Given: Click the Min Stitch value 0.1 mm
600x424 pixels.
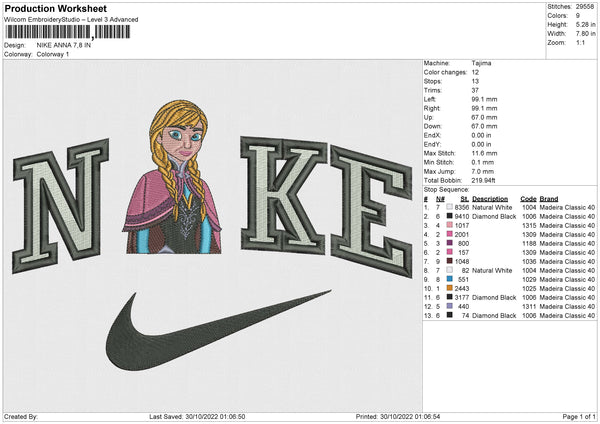Looking at the screenshot, I should 483,162.
